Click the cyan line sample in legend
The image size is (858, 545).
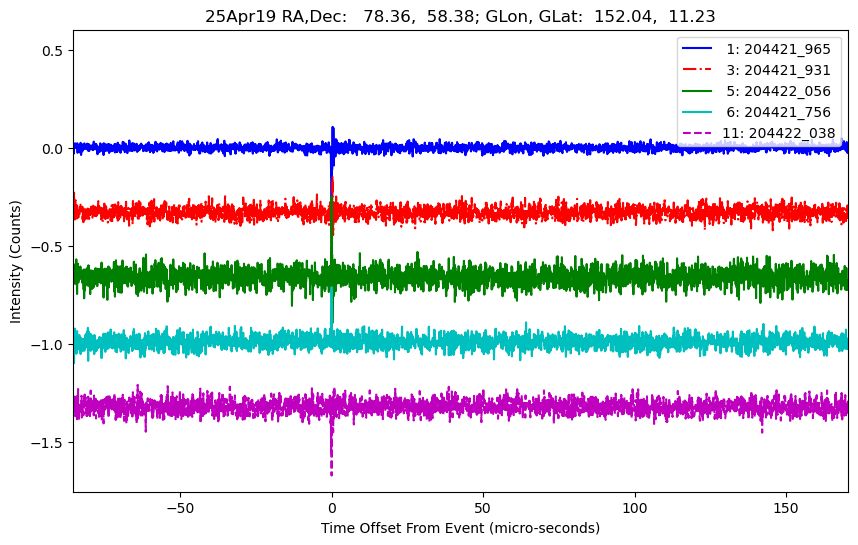[697, 112]
